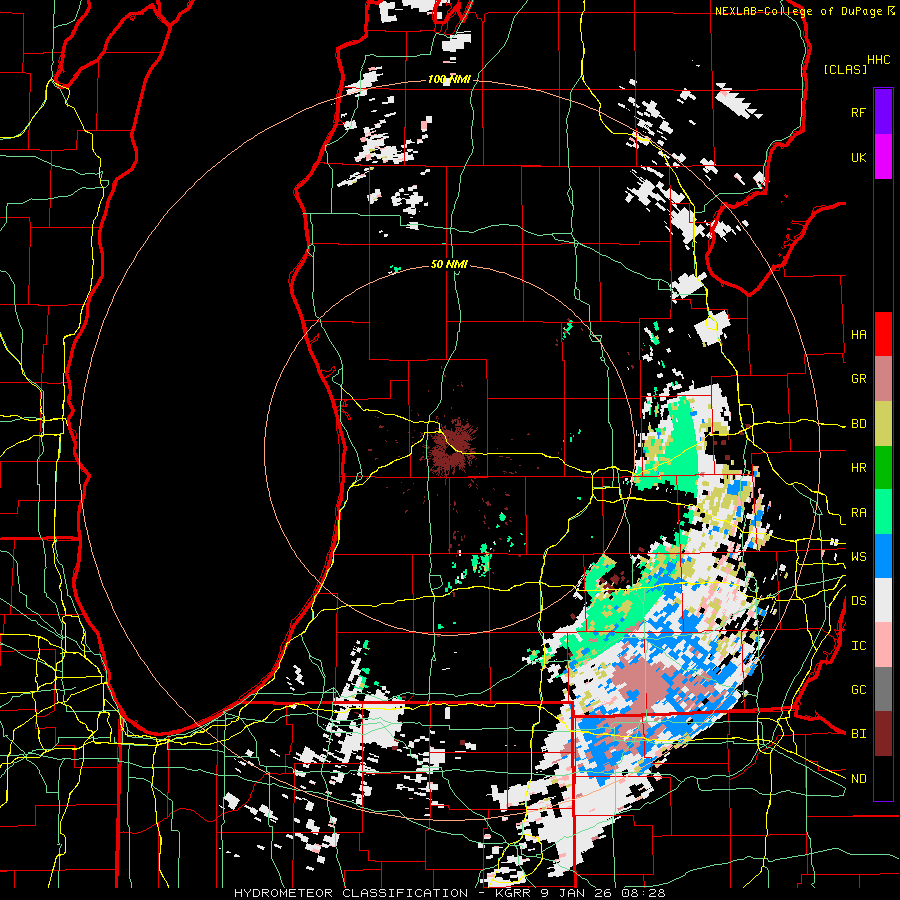The width and height of the screenshot is (900, 900).
Task: Click the HA legend label
Action: 858,334
